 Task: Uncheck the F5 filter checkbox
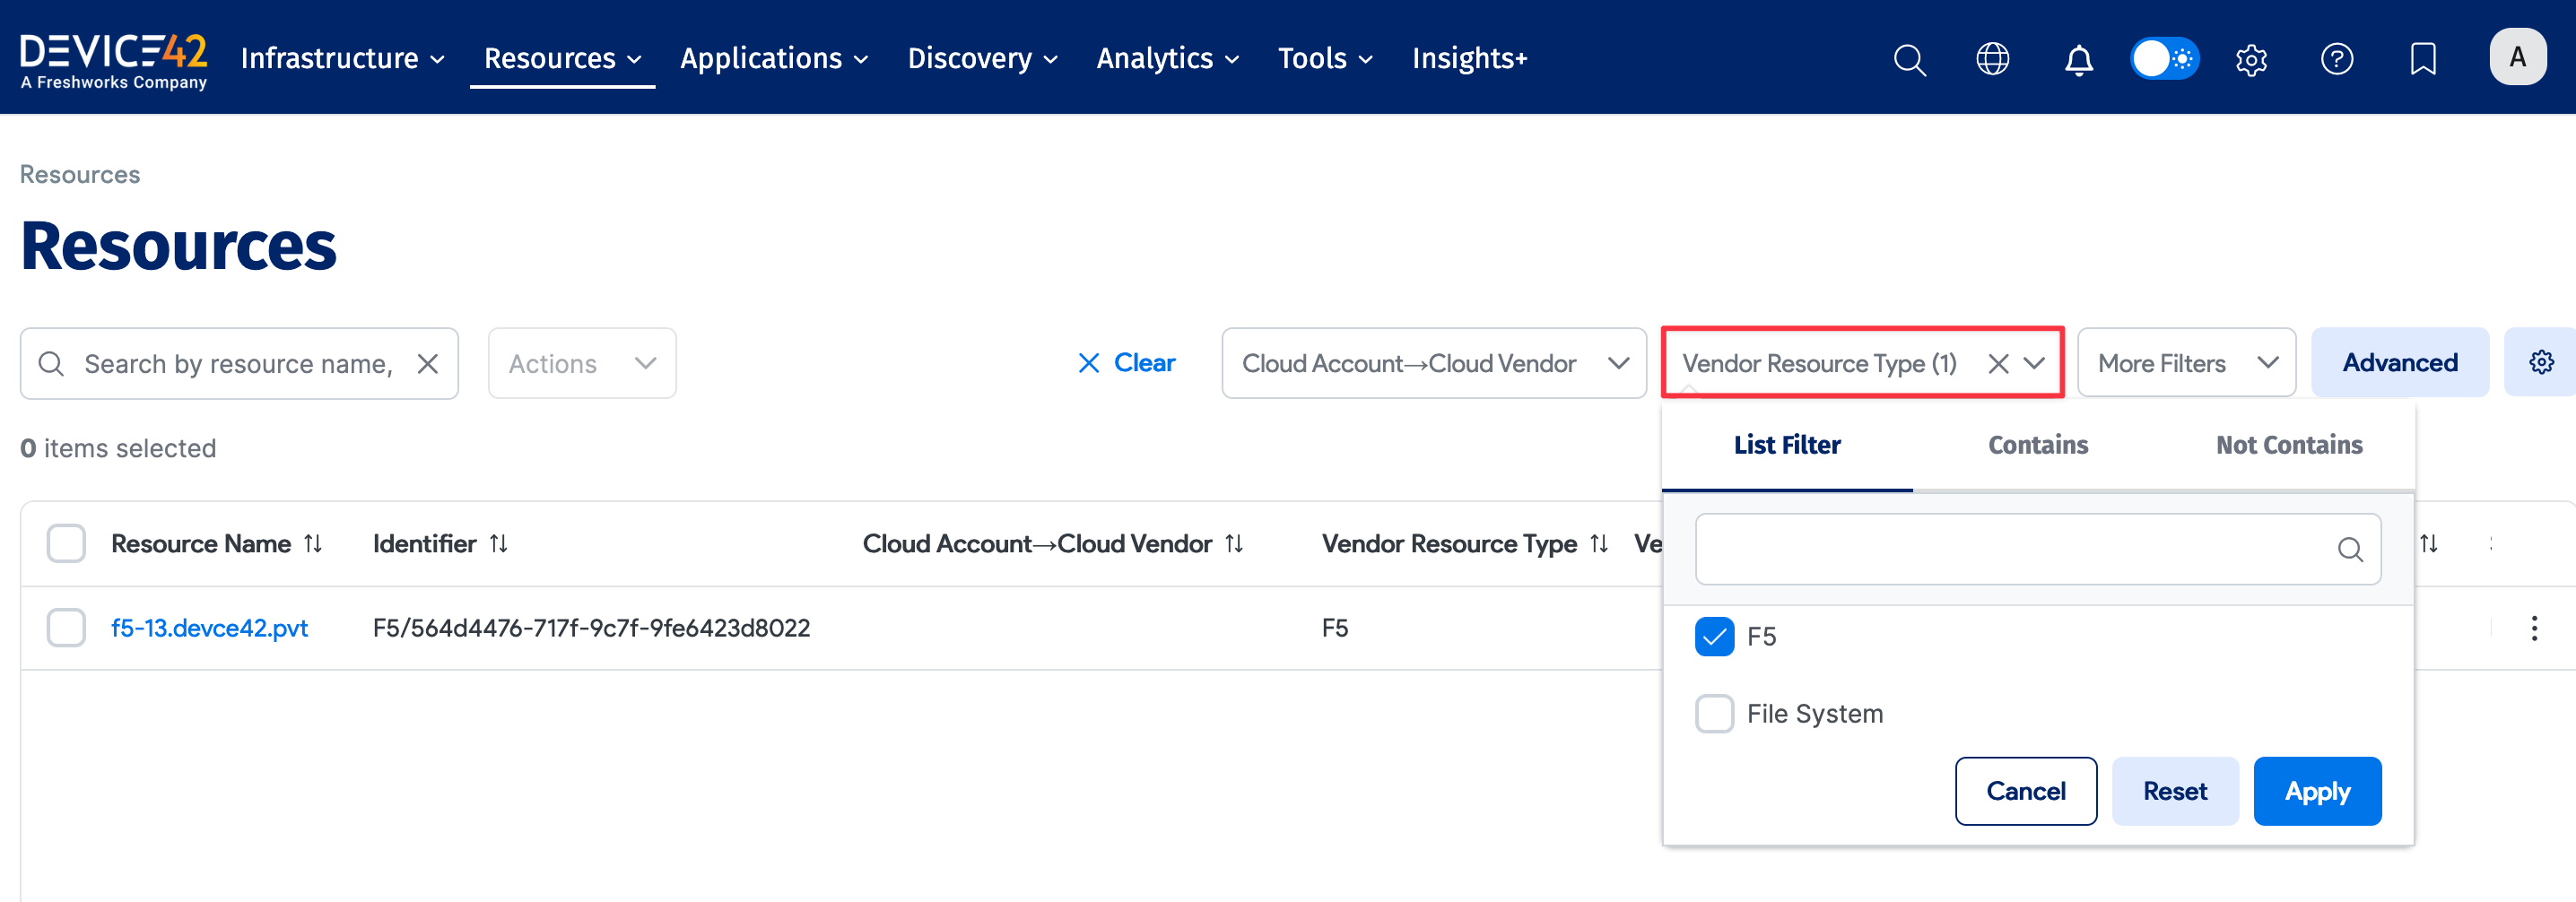(x=1714, y=636)
